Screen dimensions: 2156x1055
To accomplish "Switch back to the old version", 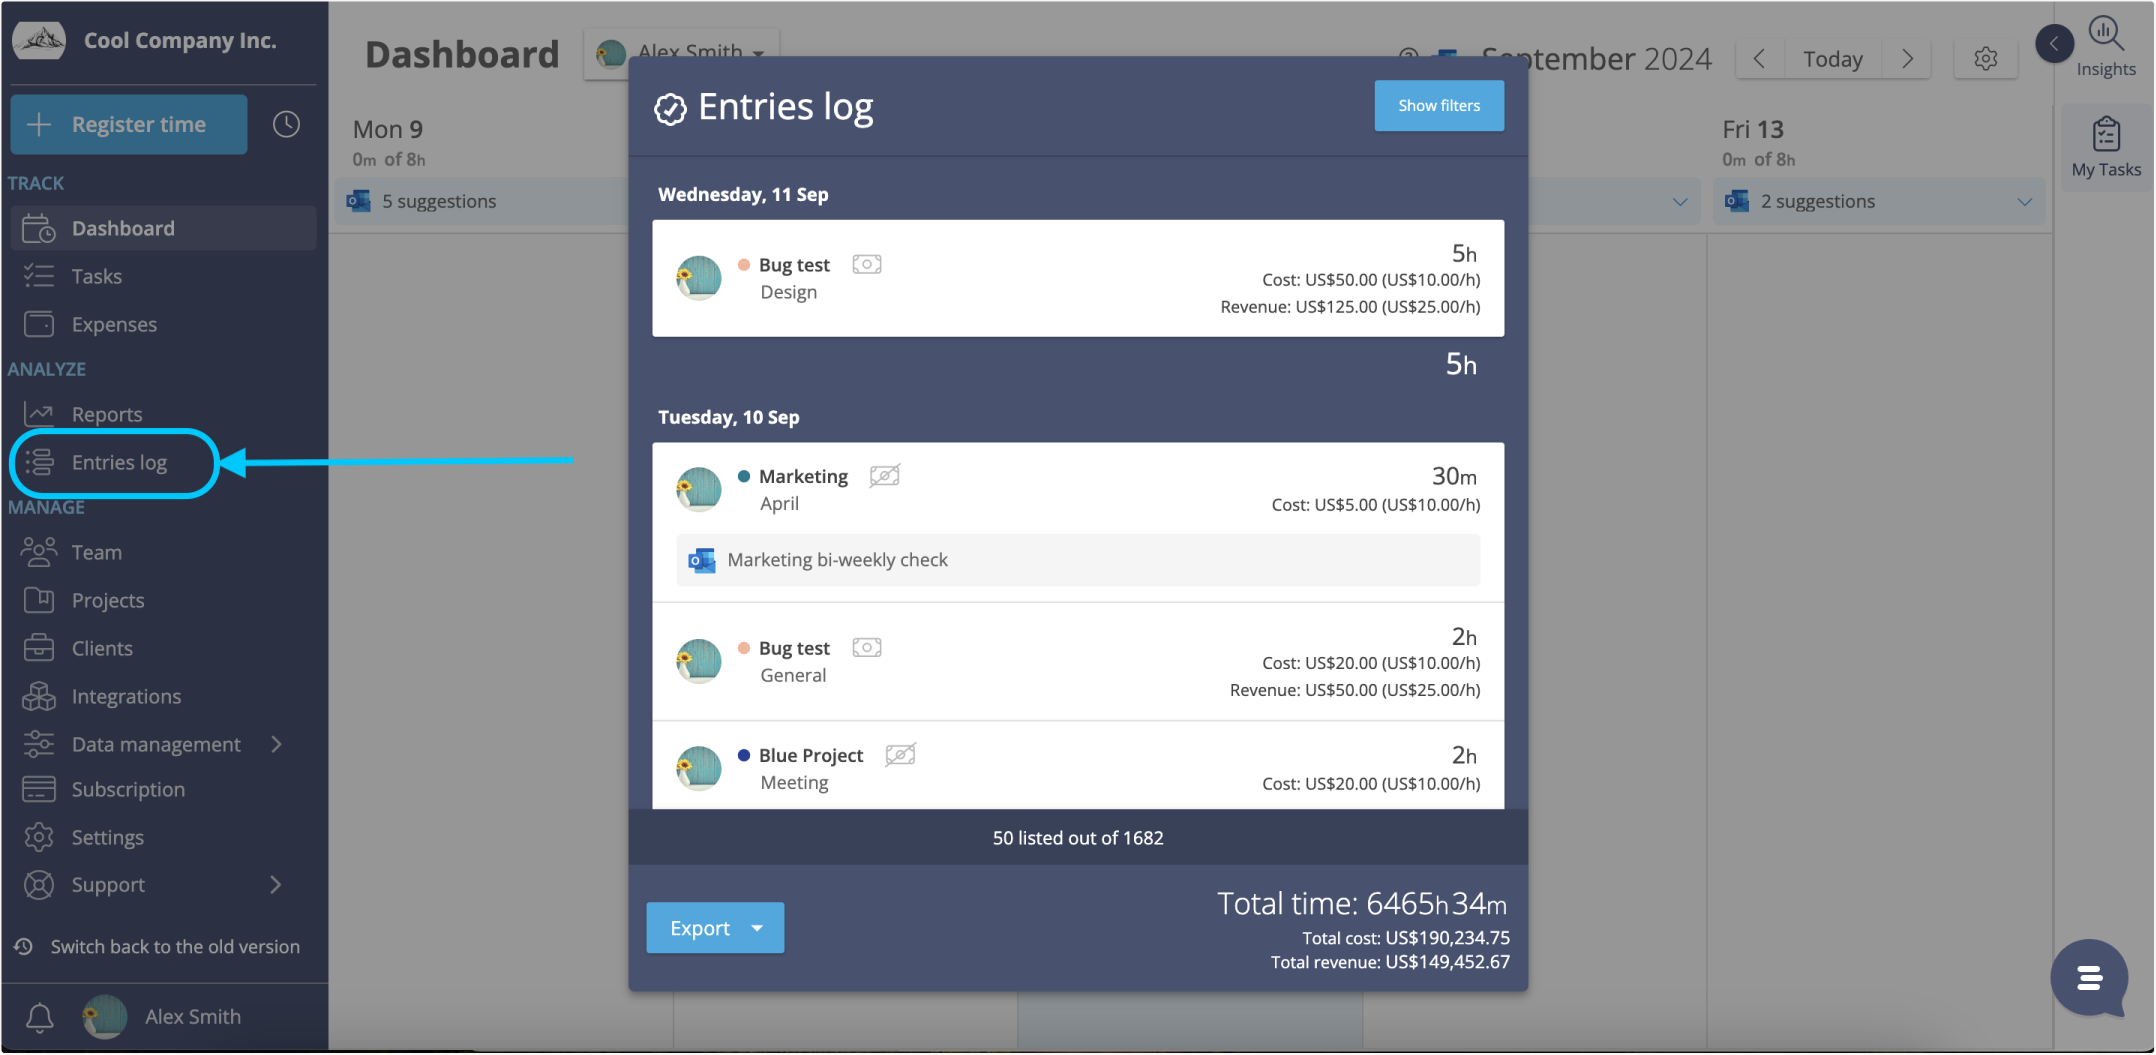I will point(174,947).
